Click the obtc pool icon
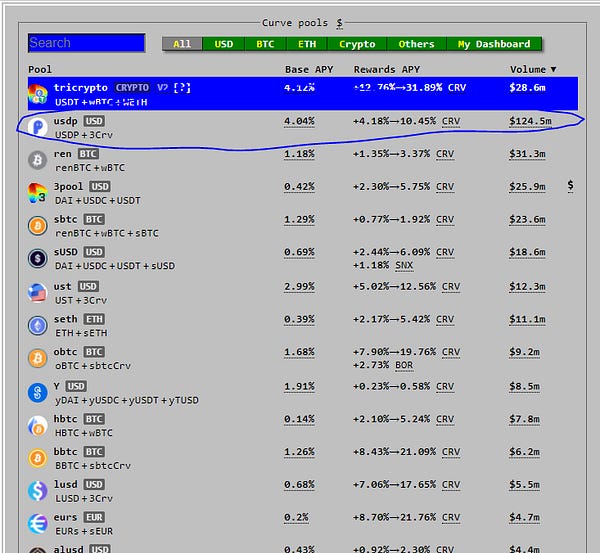The height and width of the screenshot is (553, 600). 38,358
